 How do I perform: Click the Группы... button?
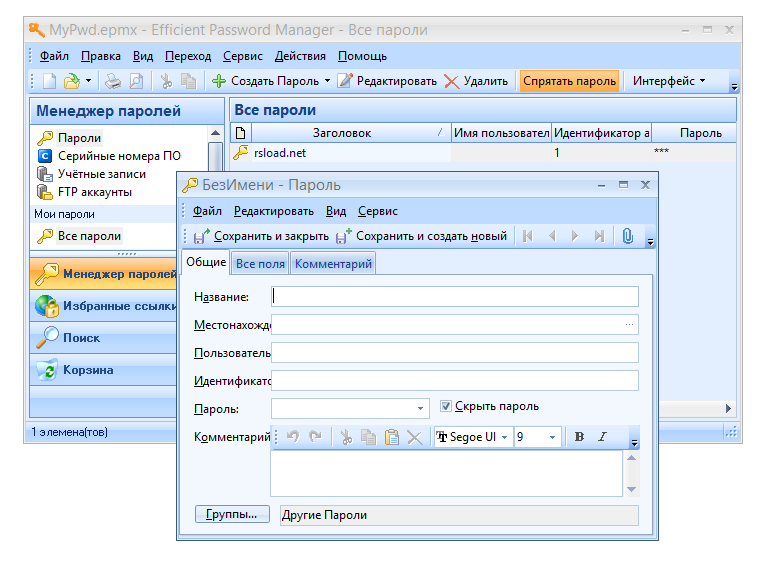click(x=232, y=514)
